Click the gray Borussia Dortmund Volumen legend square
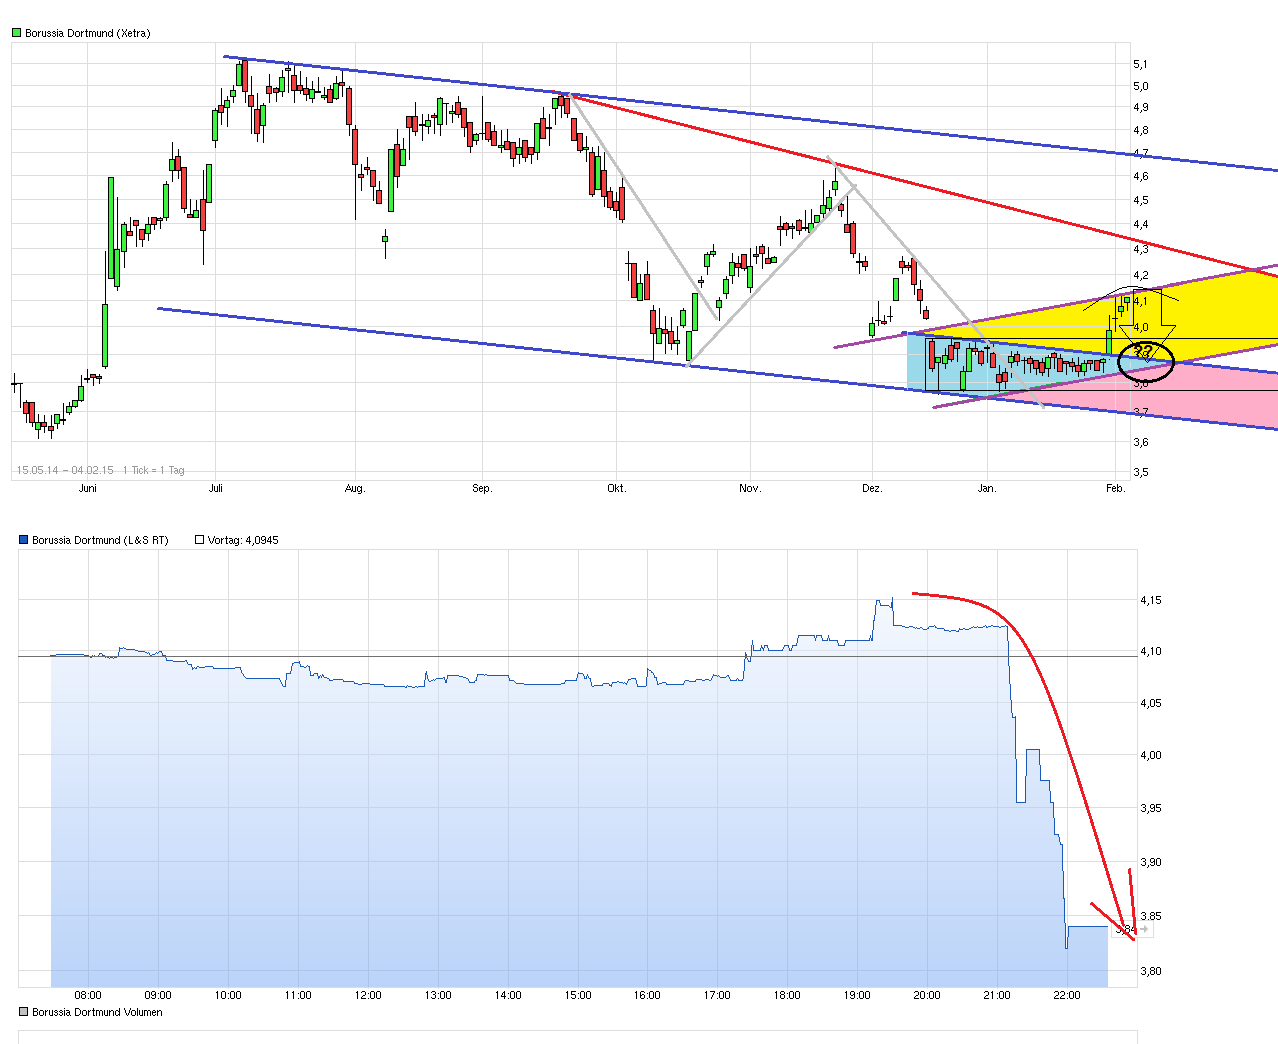 tap(21, 1012)
